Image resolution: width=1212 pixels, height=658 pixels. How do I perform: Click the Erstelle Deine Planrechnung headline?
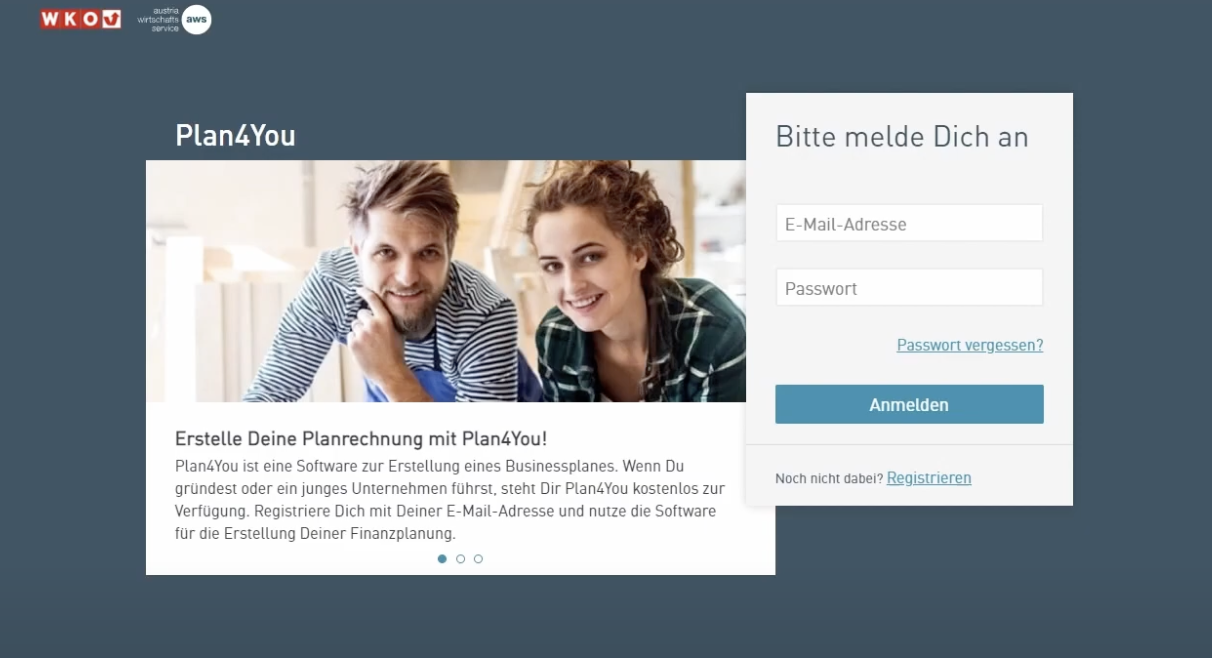click(361, 439)
